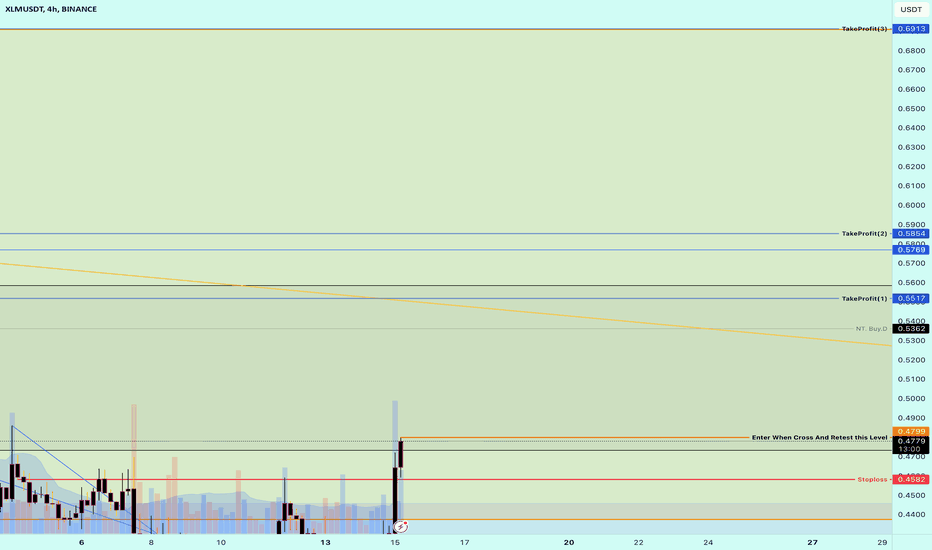Select the 0.5769 price tag
This screenshot has width=932, height=550.
tap(911, 250)
